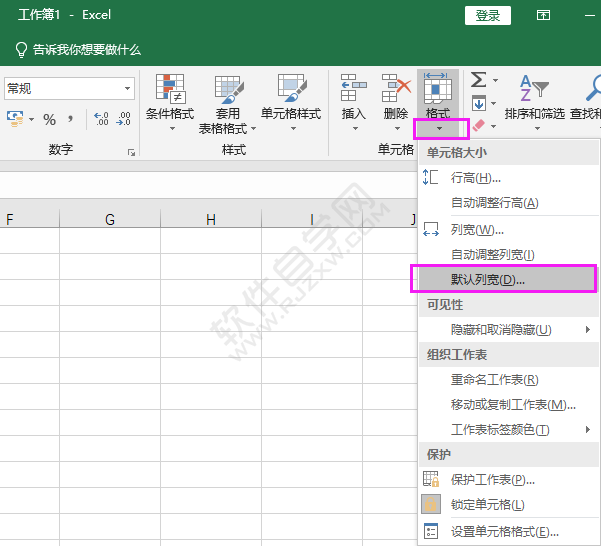601x546 pixels.
Task: Expand accounting format dropdown arrow
Action: (31, 120)
